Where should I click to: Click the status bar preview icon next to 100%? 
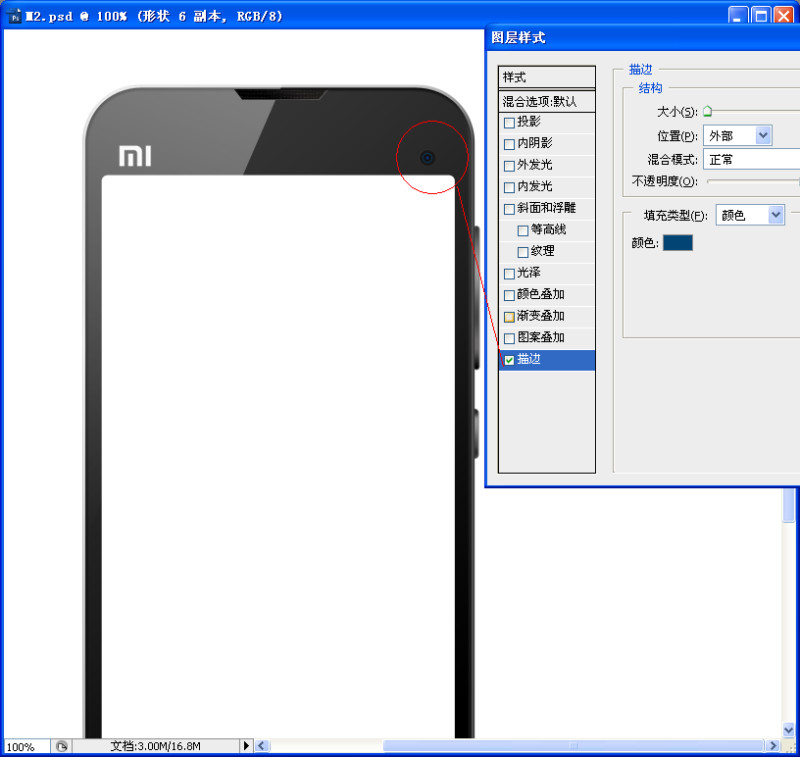[x=62, y=746]
